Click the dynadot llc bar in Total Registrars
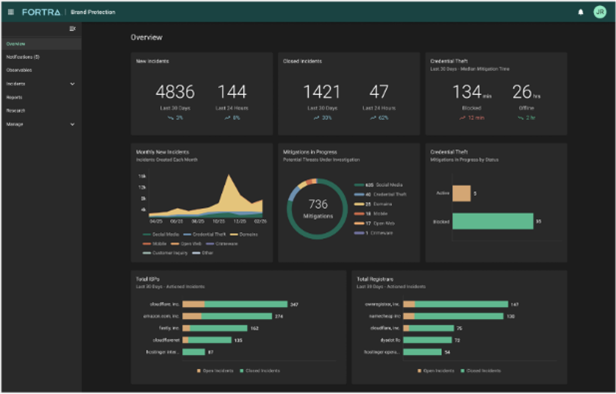 point(427,340)
